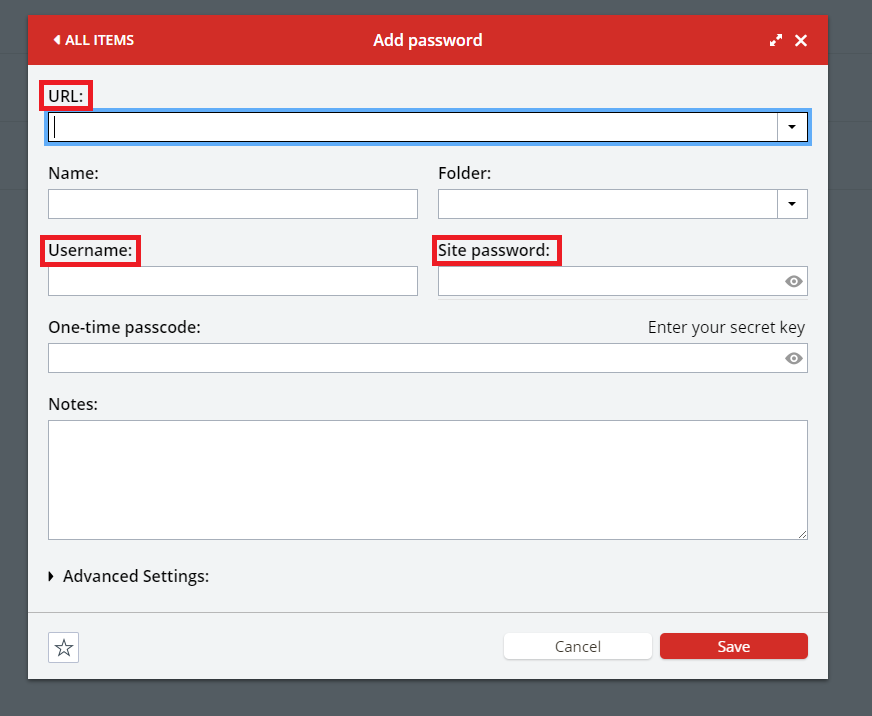The width and height of the screenshot is (872, 716).
Task: Open the Folder dropdown arrow
Action: pos(792,204)
